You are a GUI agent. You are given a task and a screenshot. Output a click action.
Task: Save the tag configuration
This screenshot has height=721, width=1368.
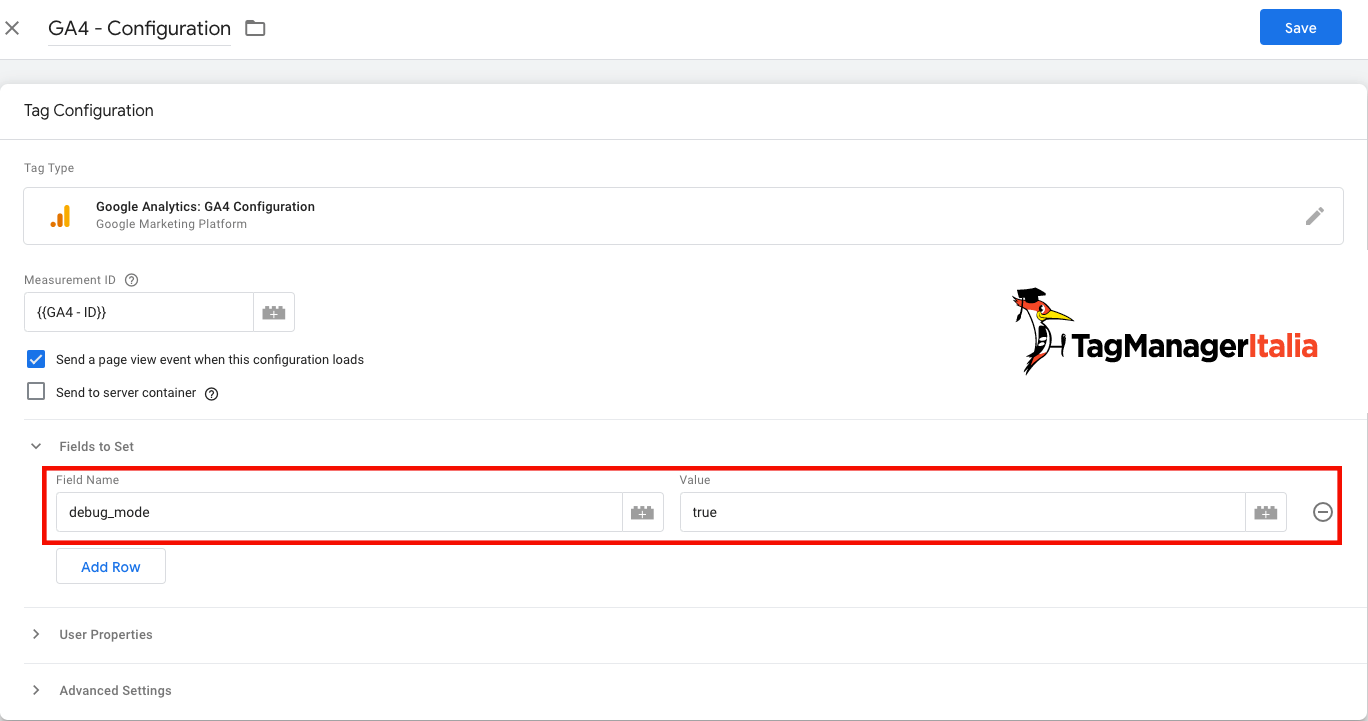(1300, 28)
